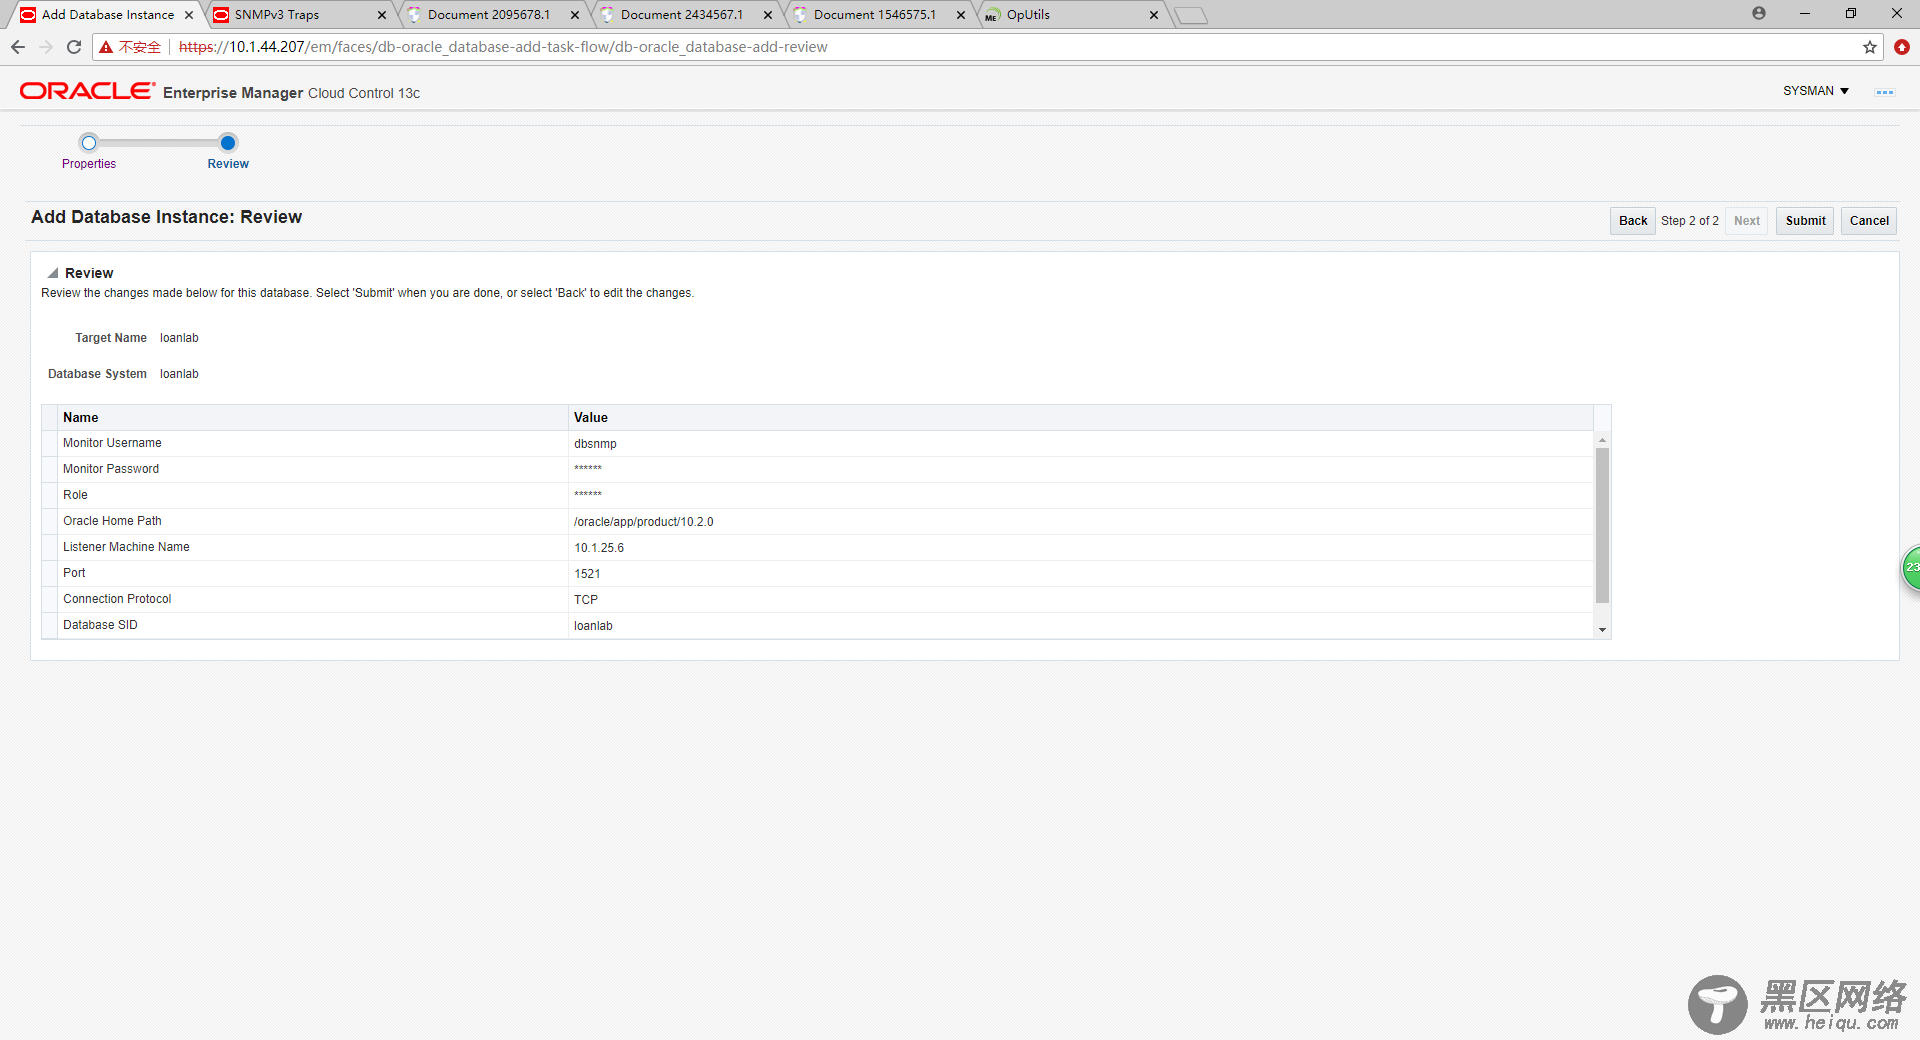Select the Role row
The height and width of the screenshot is (1040, 1920).
[x=818, y=496]
